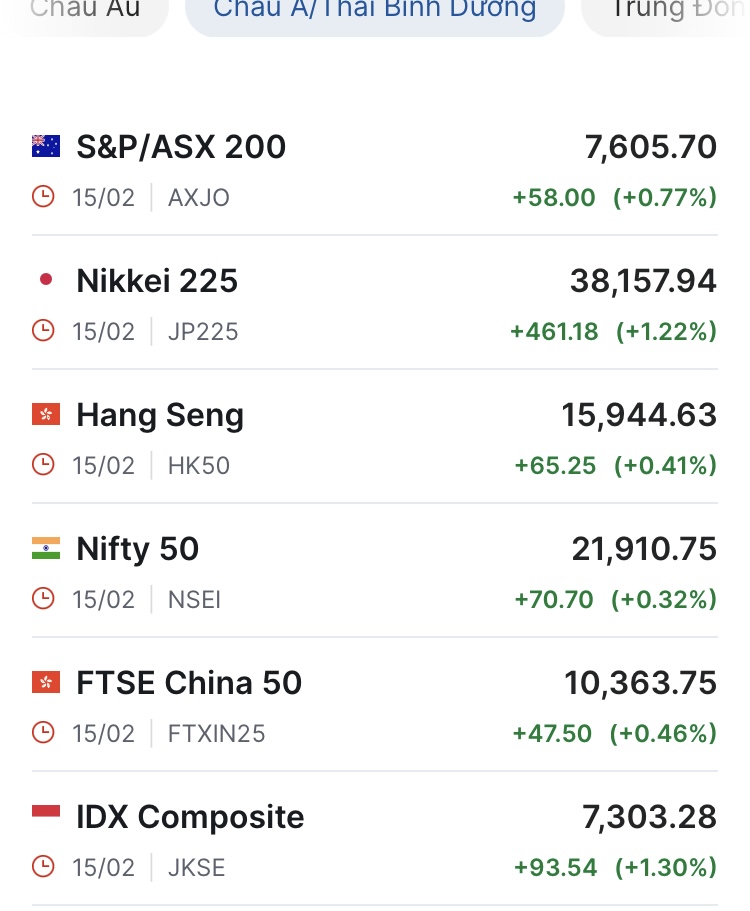
Task: Click the flag icon beside FTSE China 50
Action: [x=46, y=683]
